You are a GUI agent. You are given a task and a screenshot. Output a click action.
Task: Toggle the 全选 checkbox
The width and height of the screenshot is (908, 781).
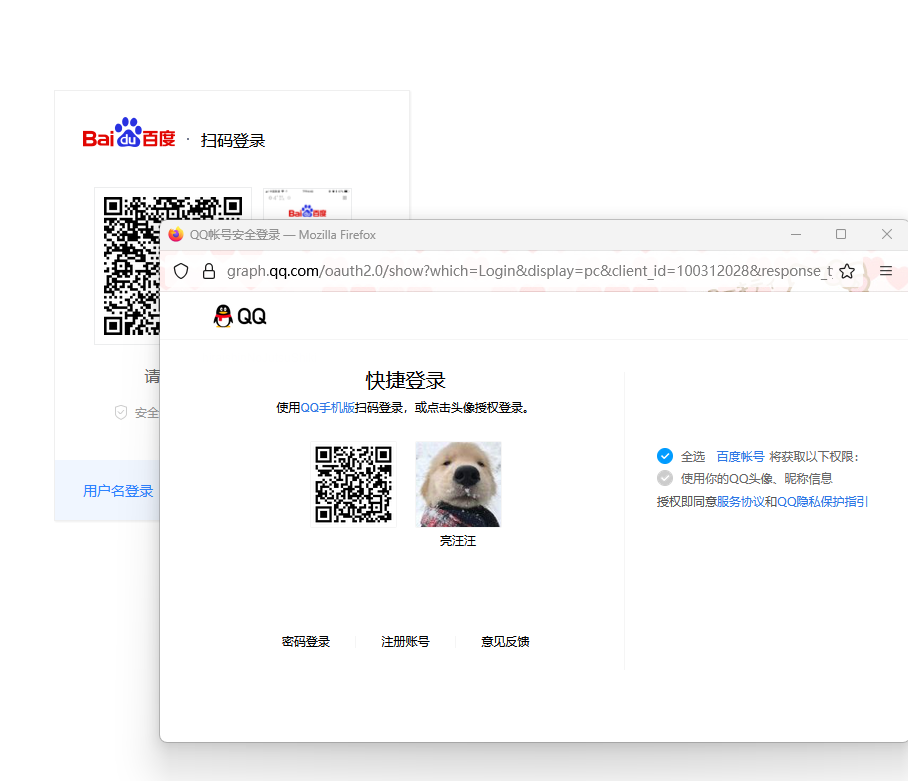(665, 456)
